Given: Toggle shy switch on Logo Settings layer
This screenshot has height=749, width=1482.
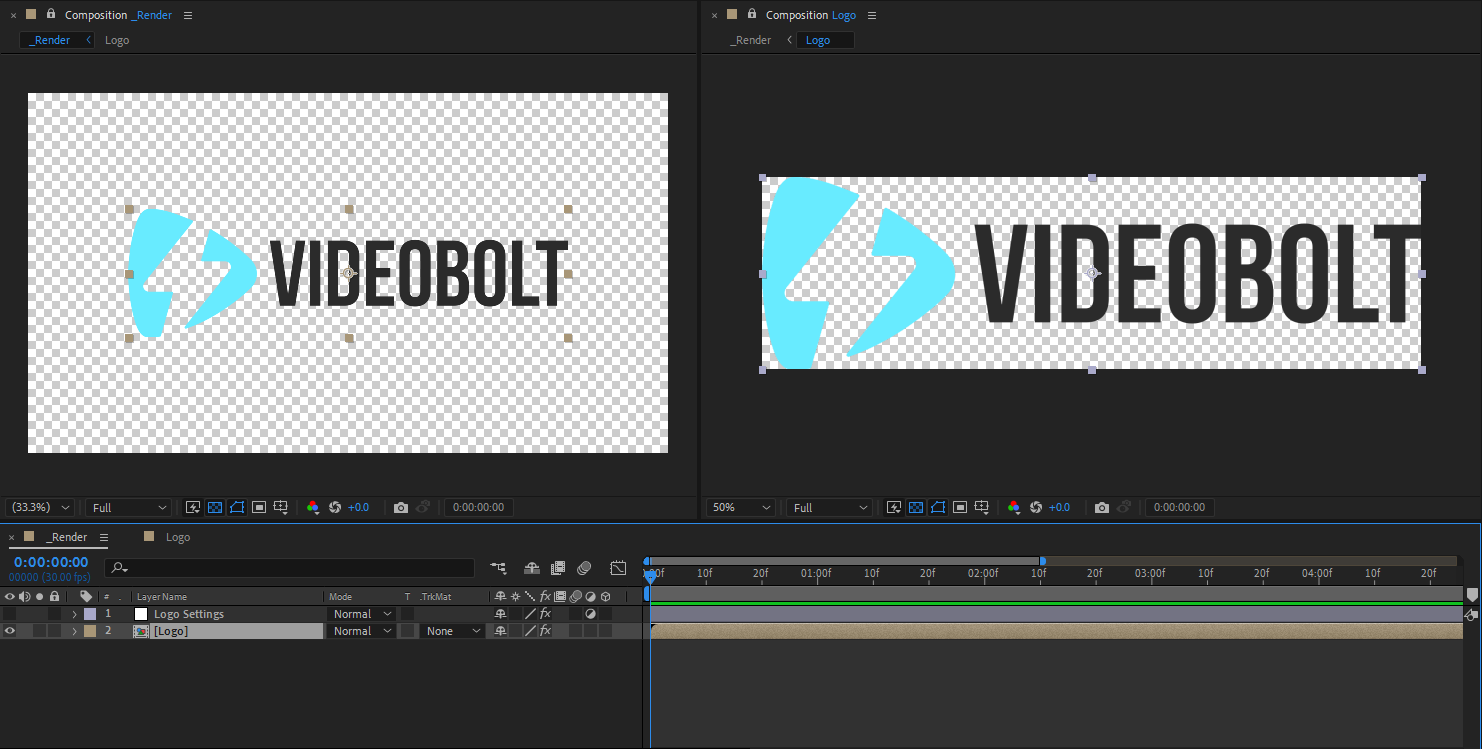Looking at the screenshot, I should (x=500, y=614).
